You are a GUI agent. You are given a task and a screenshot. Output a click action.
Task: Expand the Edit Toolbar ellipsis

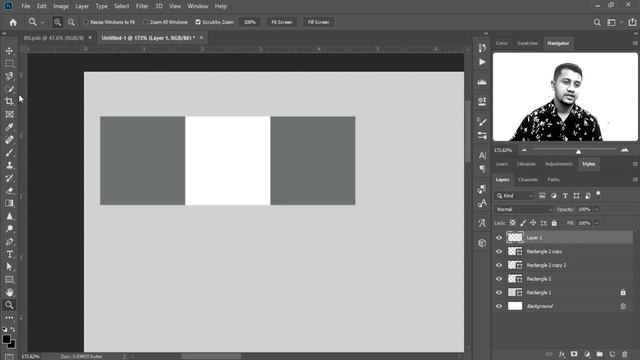[9, 318]
